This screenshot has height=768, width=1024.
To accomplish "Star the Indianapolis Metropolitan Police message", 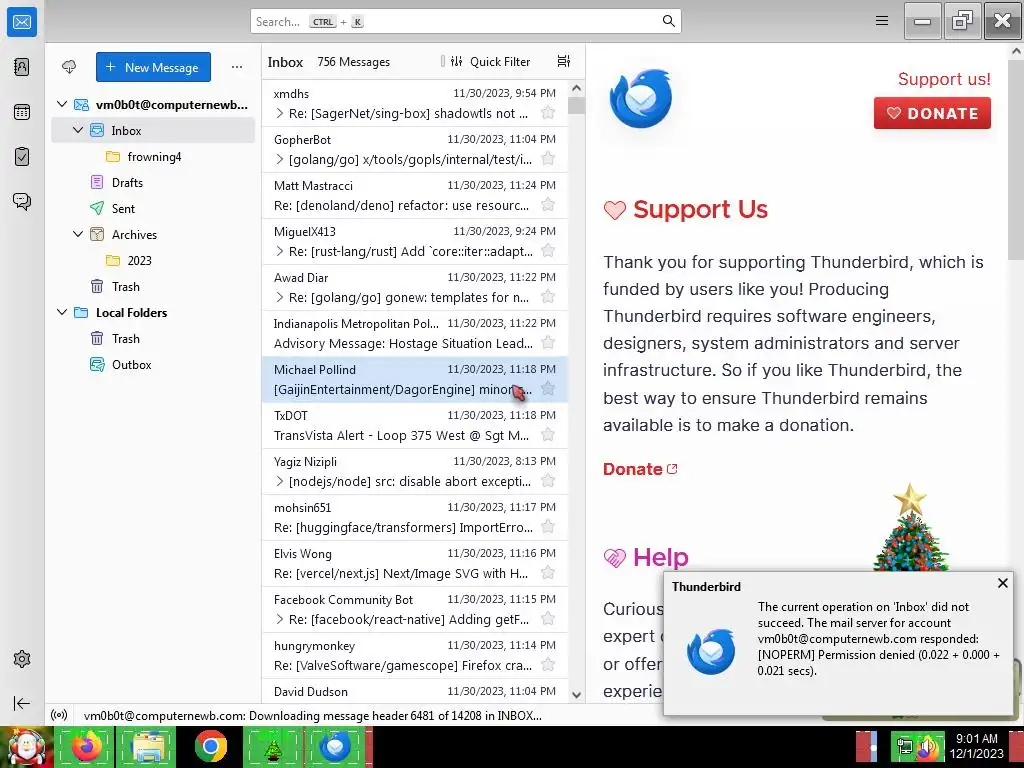I will pos(549,343).
